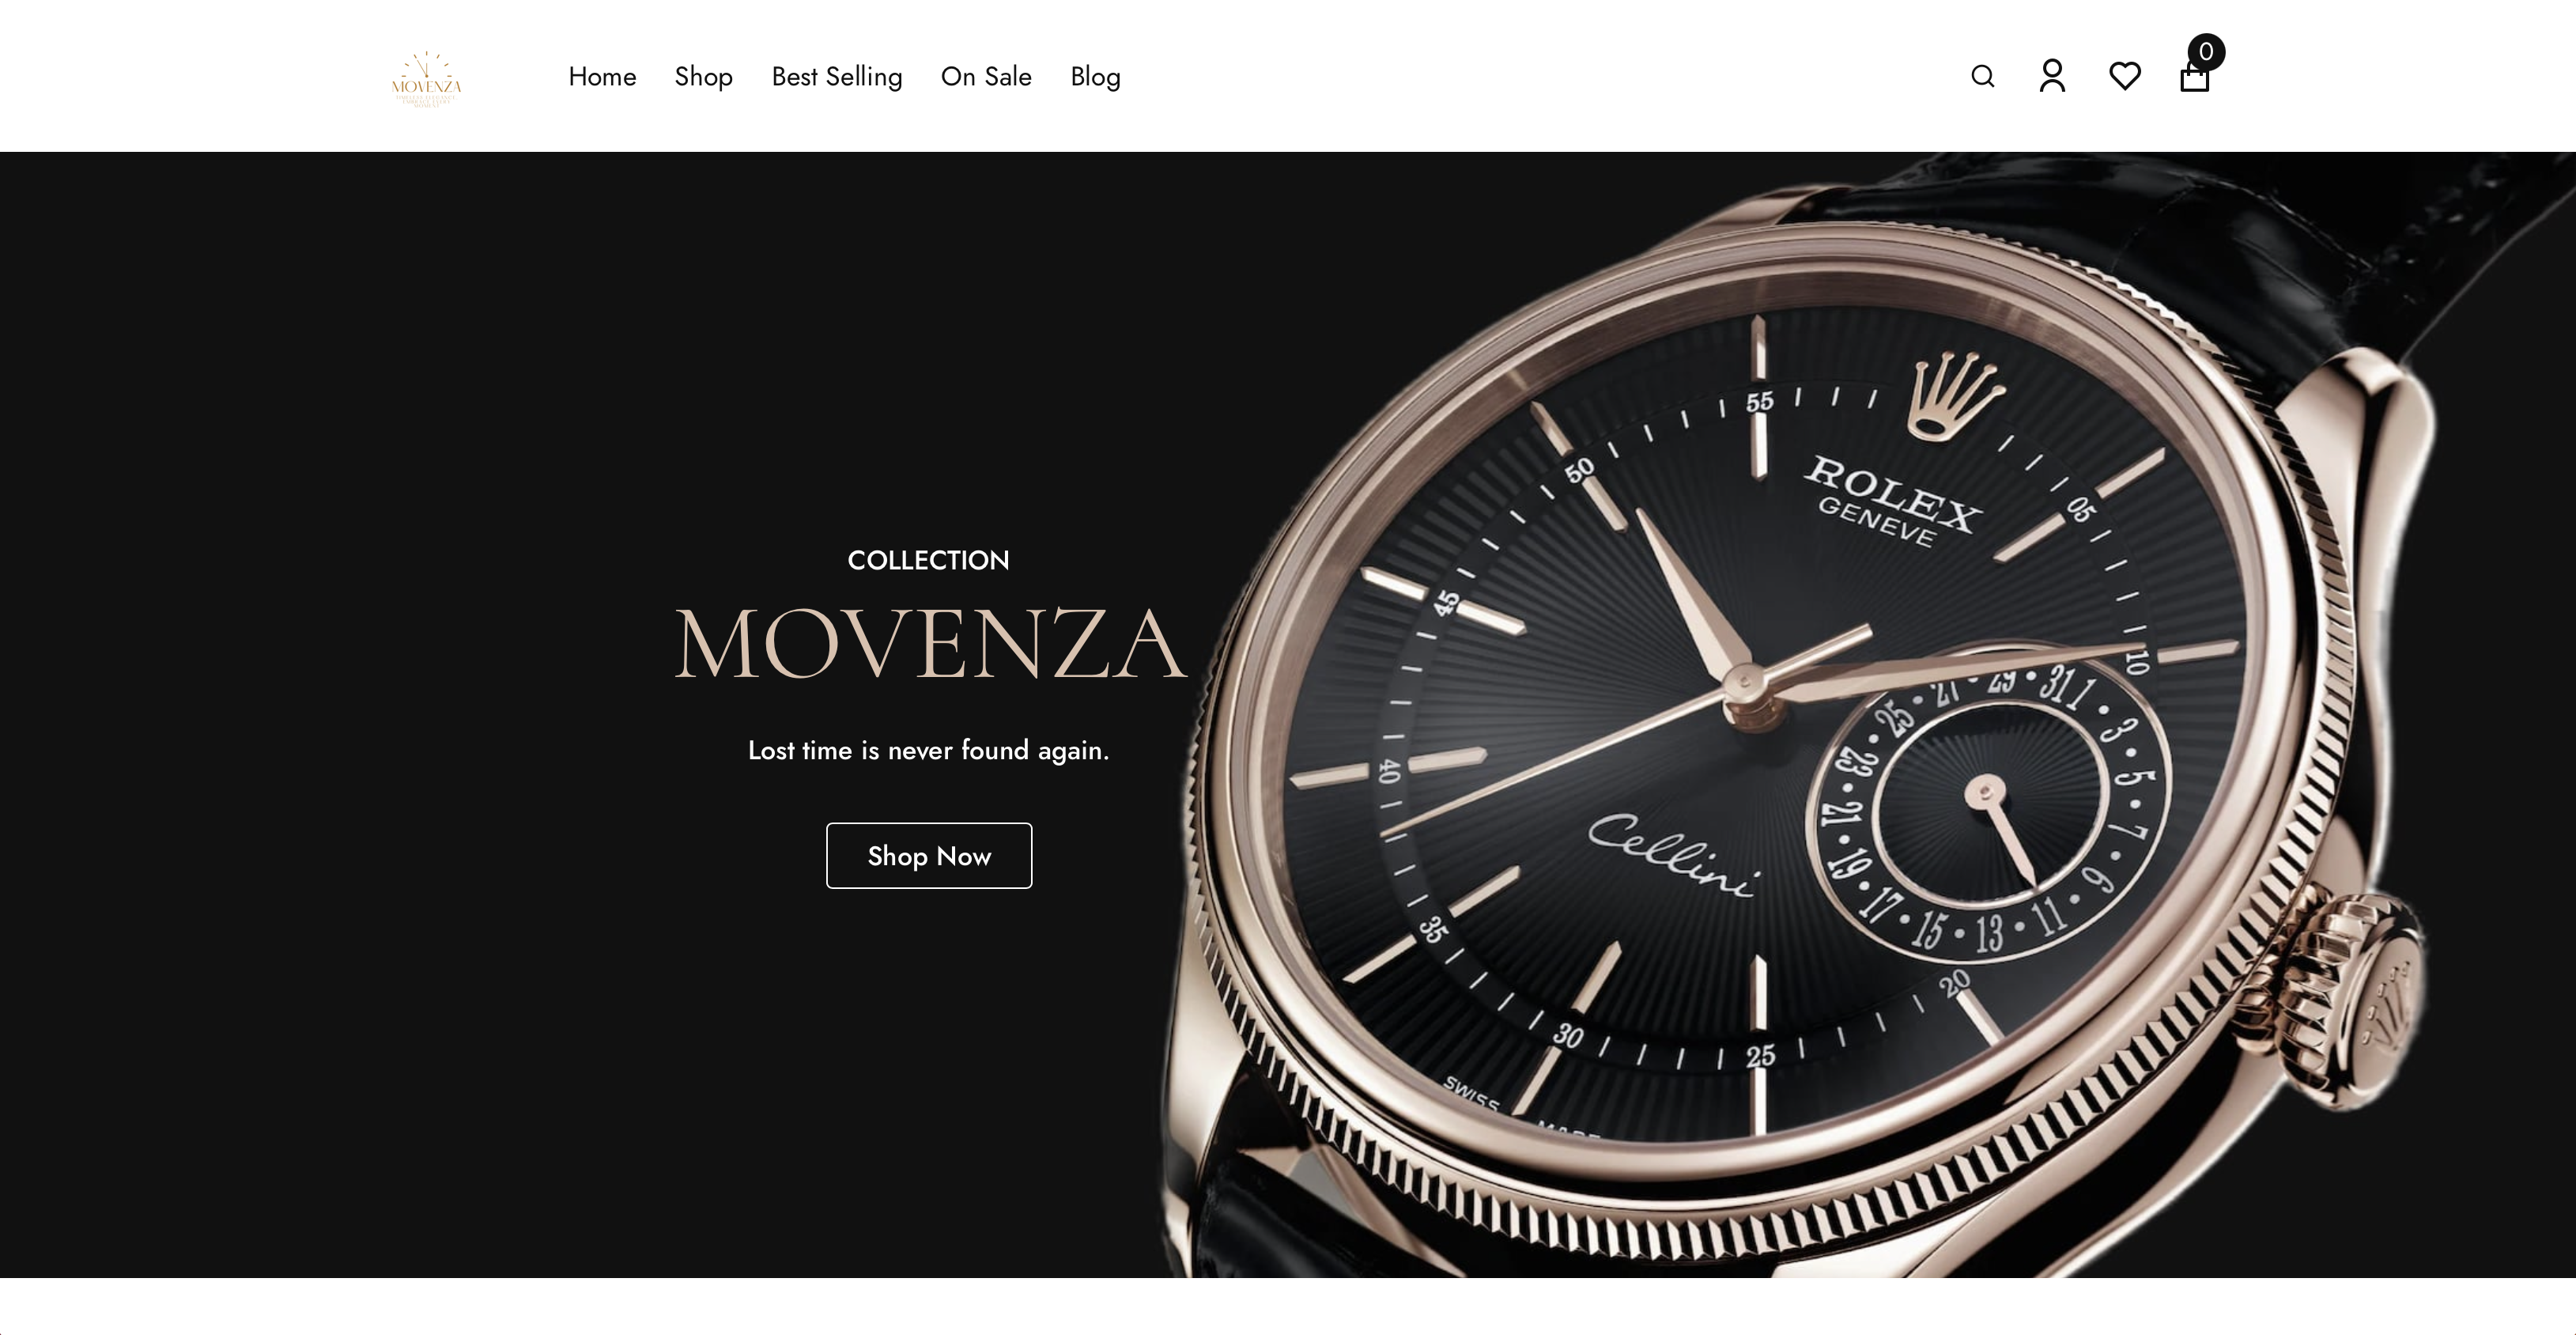Click the date sub-dial on the watch
This screenshot has height=1335, width=2576.
(1986, 800)
